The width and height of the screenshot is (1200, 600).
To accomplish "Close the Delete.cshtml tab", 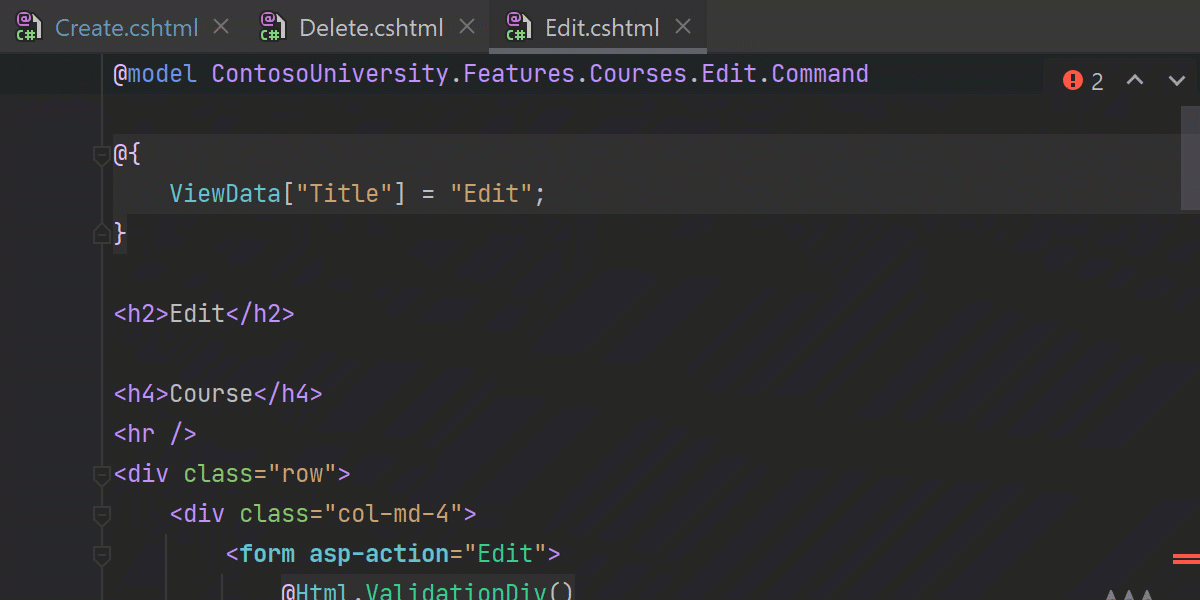I will point(466,27).
